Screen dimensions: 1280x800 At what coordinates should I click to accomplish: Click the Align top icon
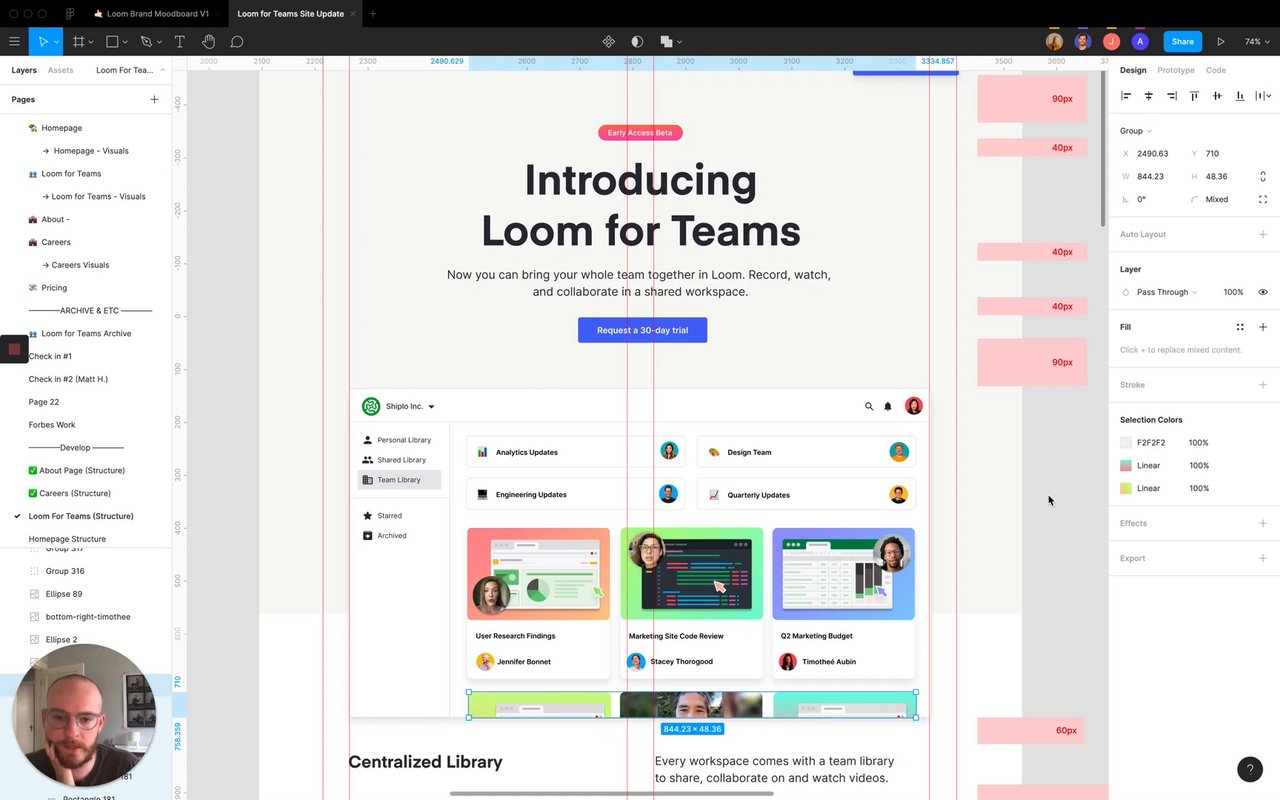coord(1194,96)
